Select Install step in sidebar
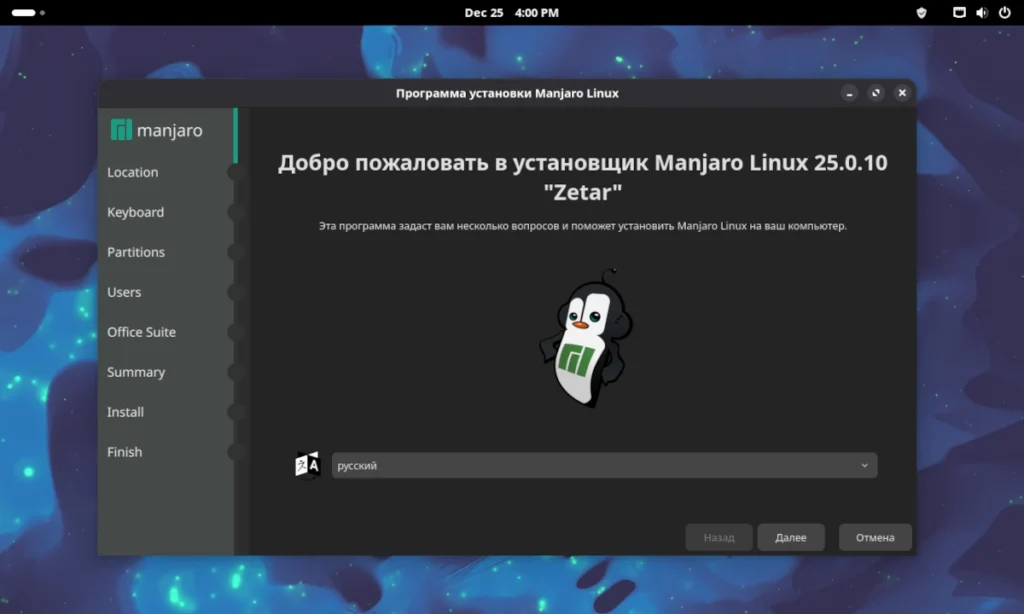The width and height of the screenshot is (1024, 614). point(125,412)
